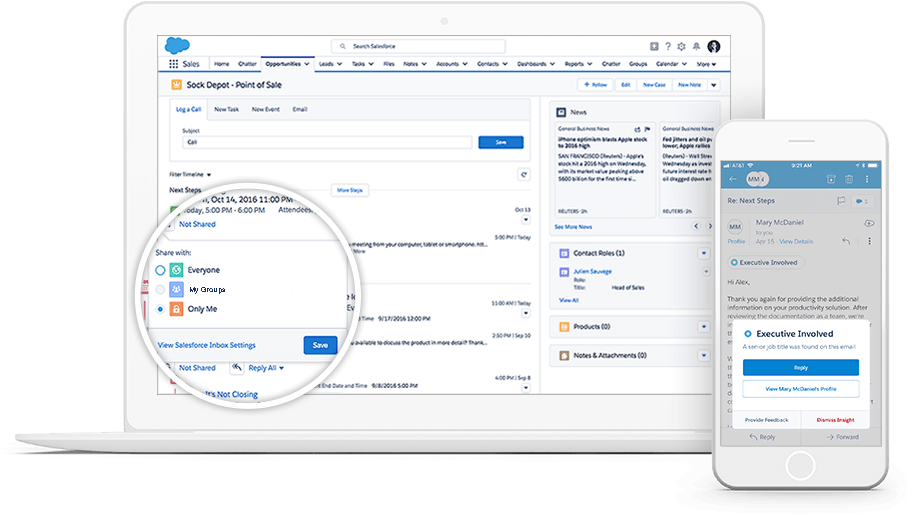Click the New Case button

tap(654, 85)
